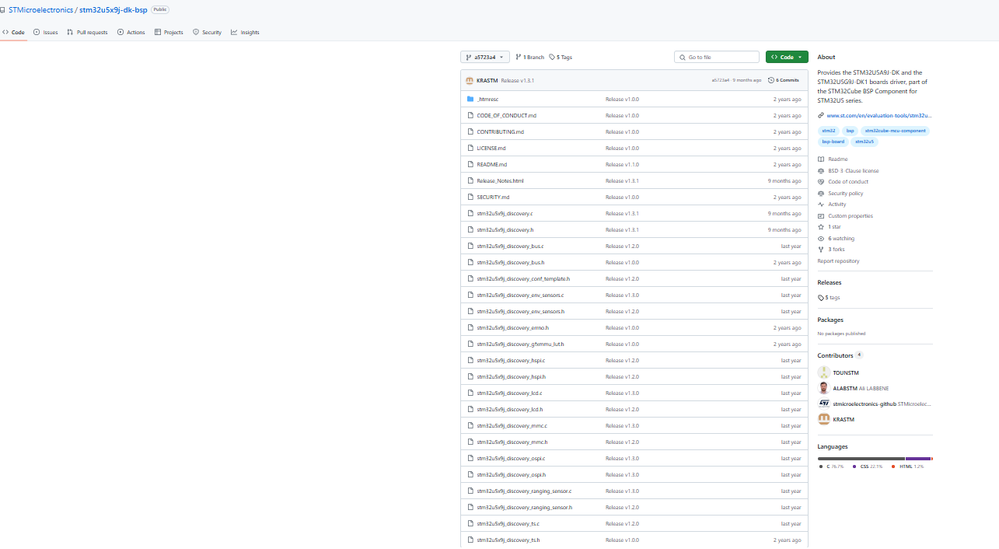Click the Contributors heading link
The image size is (999, 549).
pyautogui.click(x=835, y=355)
